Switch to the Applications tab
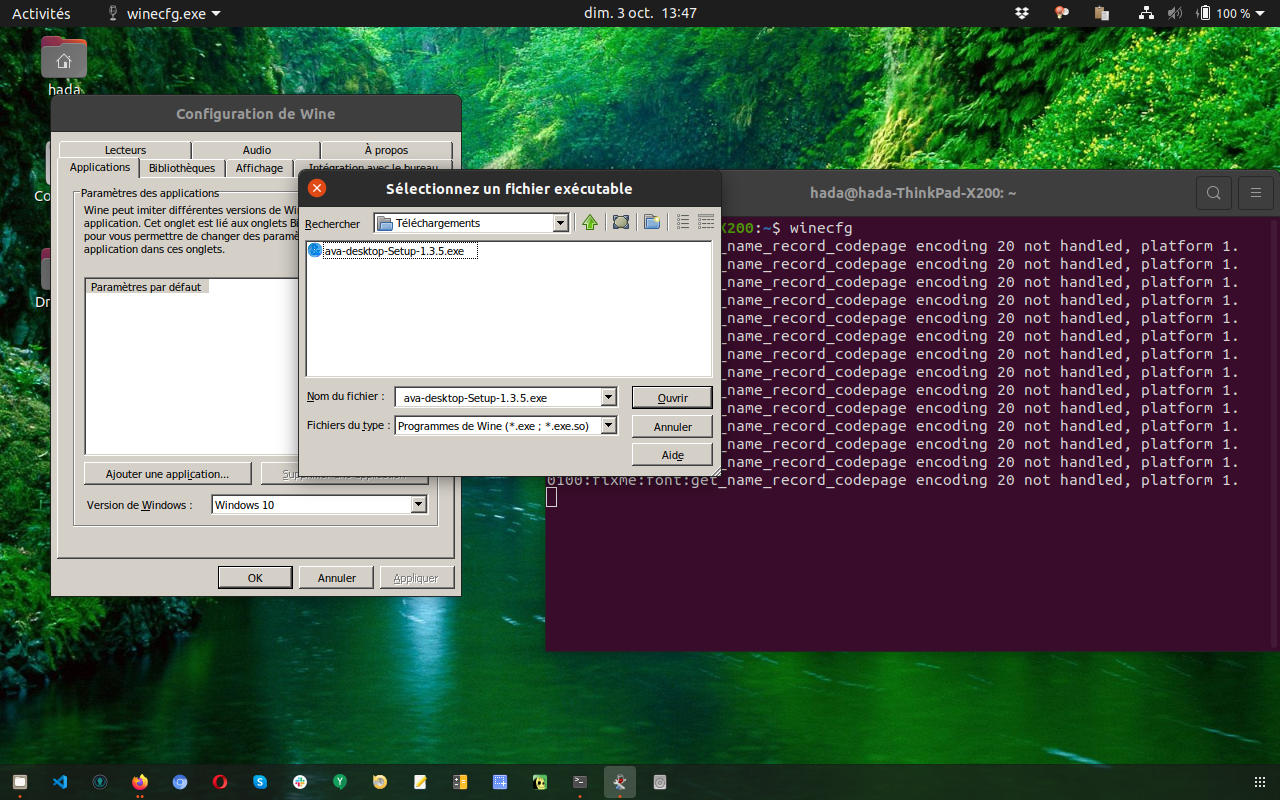This screenshot has height=800, width=1280. (x=100, y=167)
